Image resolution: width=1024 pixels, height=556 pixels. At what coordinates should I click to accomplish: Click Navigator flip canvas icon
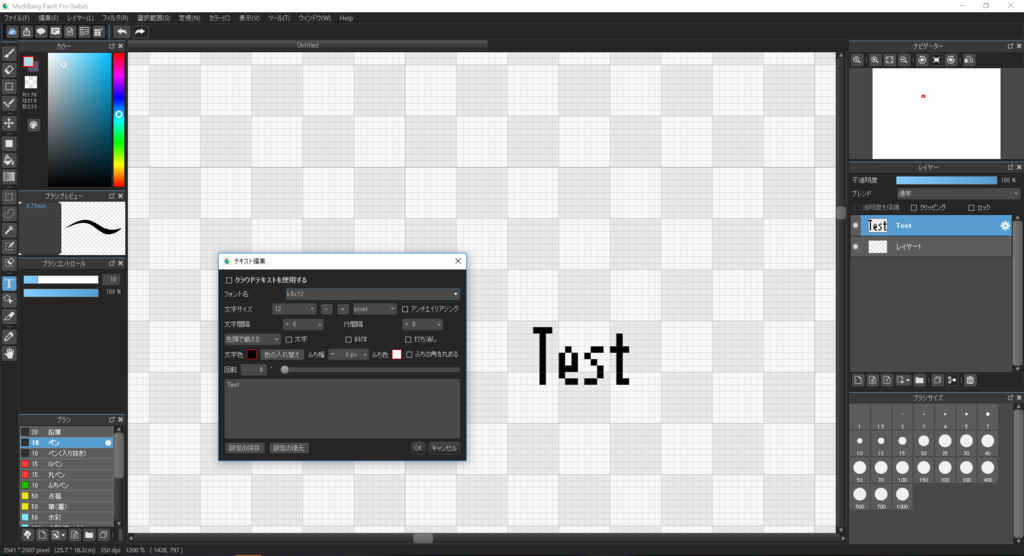click(969, 60)
